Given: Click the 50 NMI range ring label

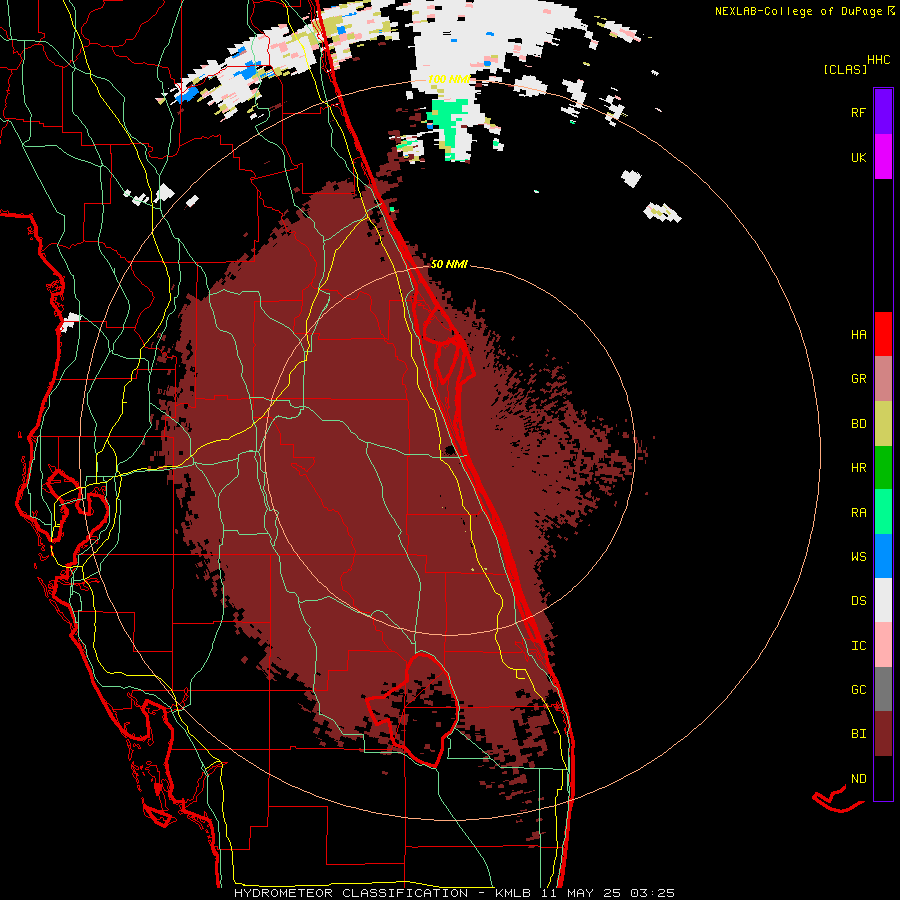Looking at the screenshot, I should click(449, 264).
